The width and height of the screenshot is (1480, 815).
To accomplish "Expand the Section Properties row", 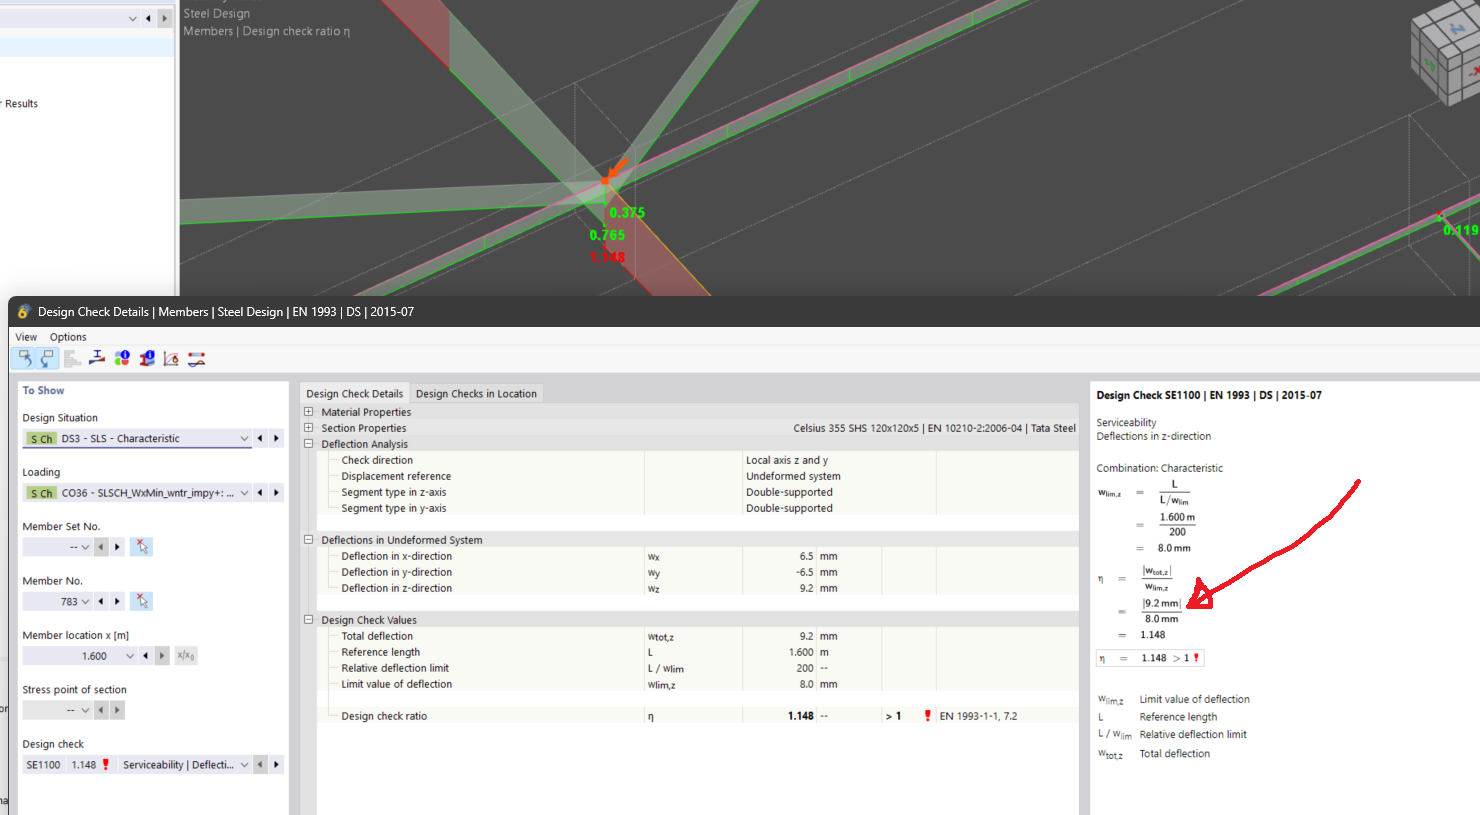I will click(x=309, y=428).
